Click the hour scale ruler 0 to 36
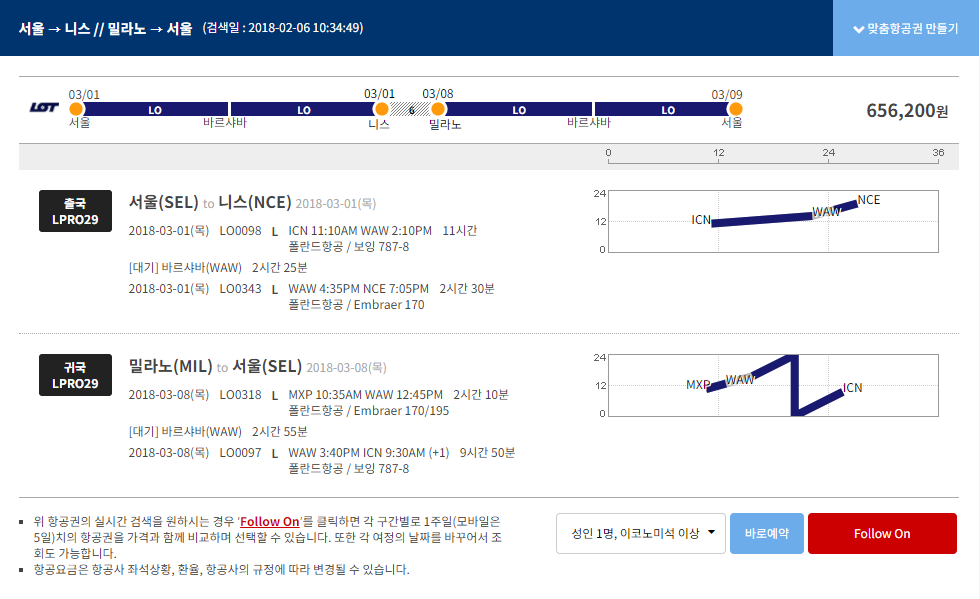 (773, 156)
